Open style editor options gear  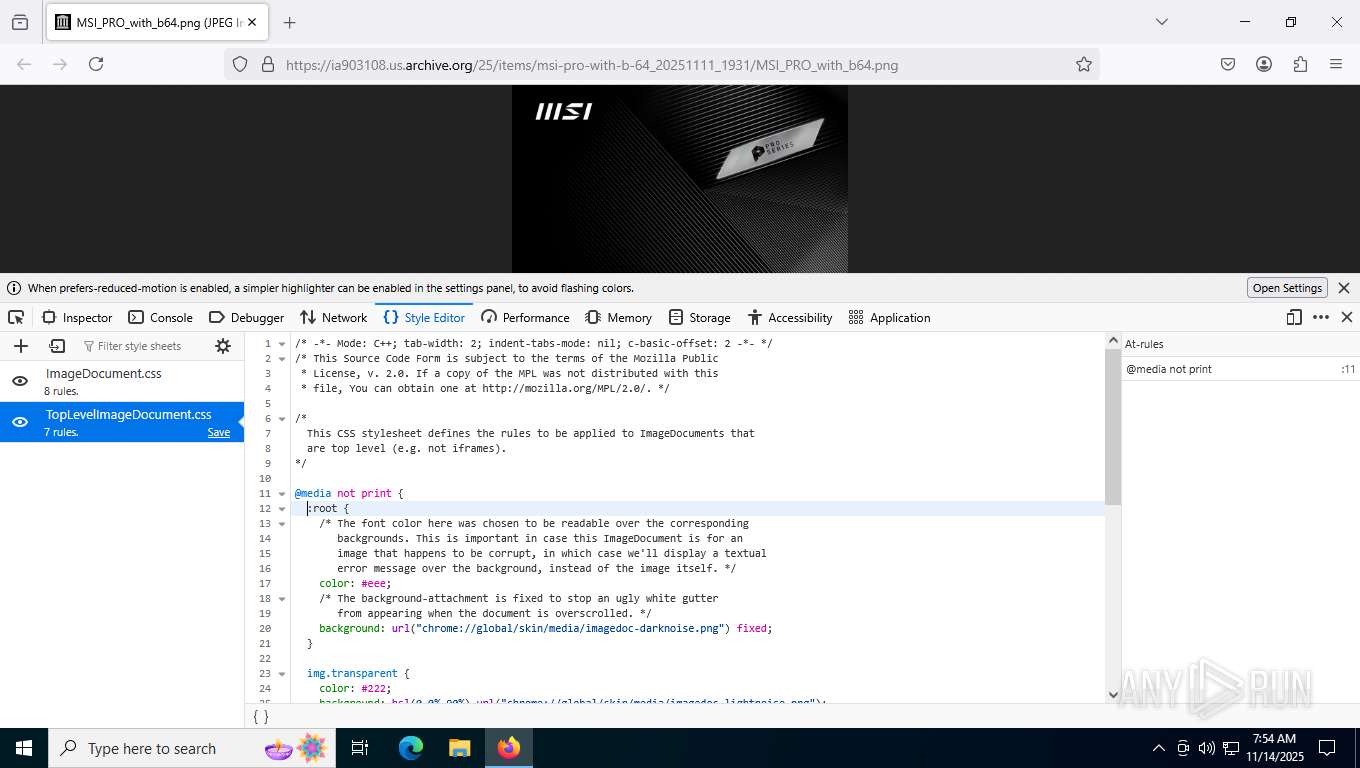[x=223, y=346]
